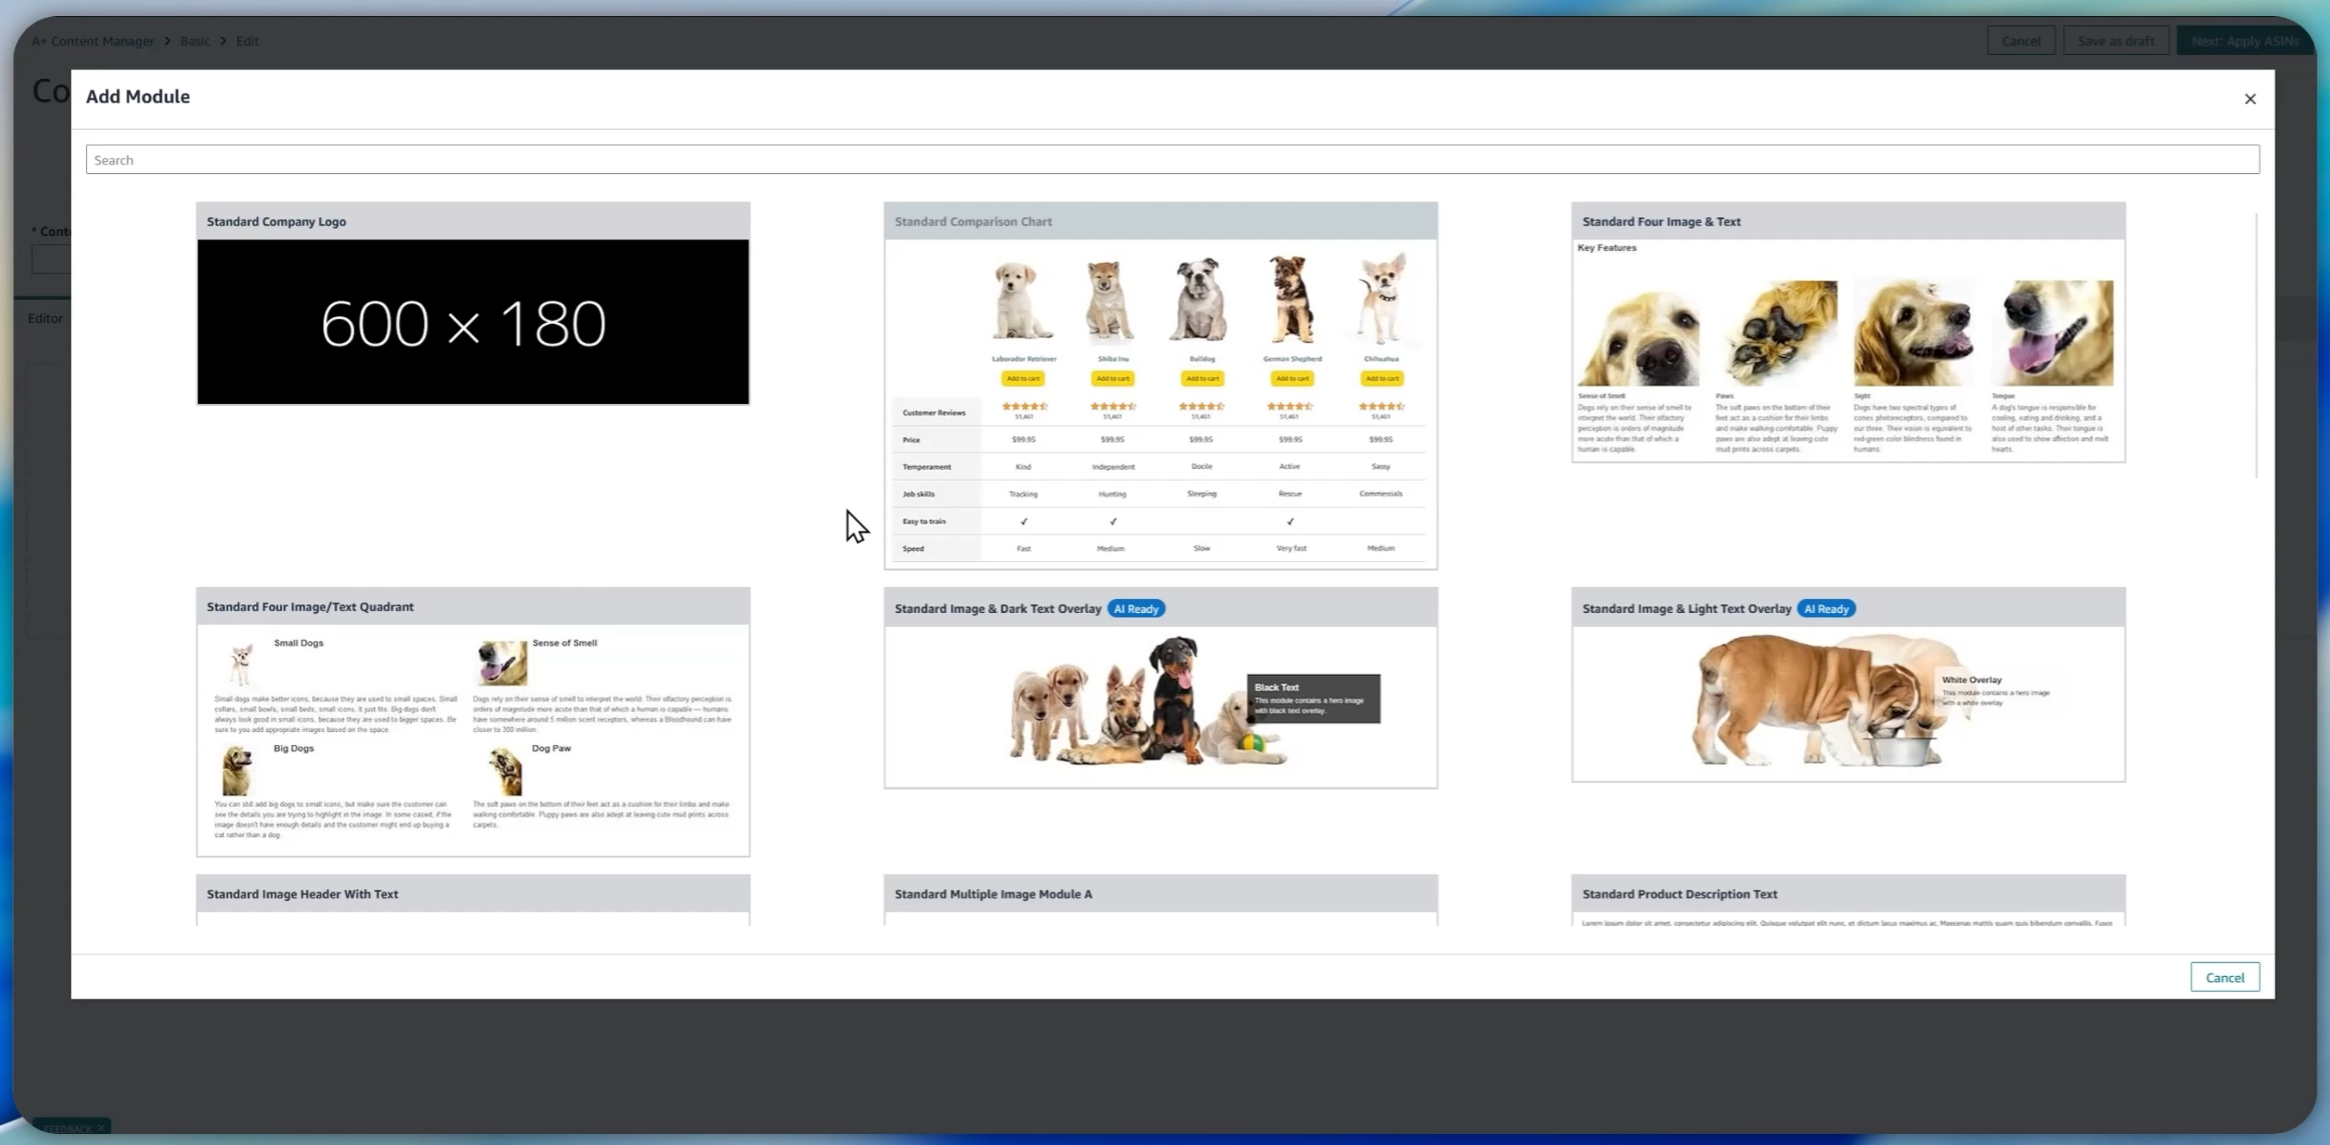Close the Add Module dialog with X
Viewport: 2330px width, 1145px height.
pyautogui.click(x=2249, y=98)
